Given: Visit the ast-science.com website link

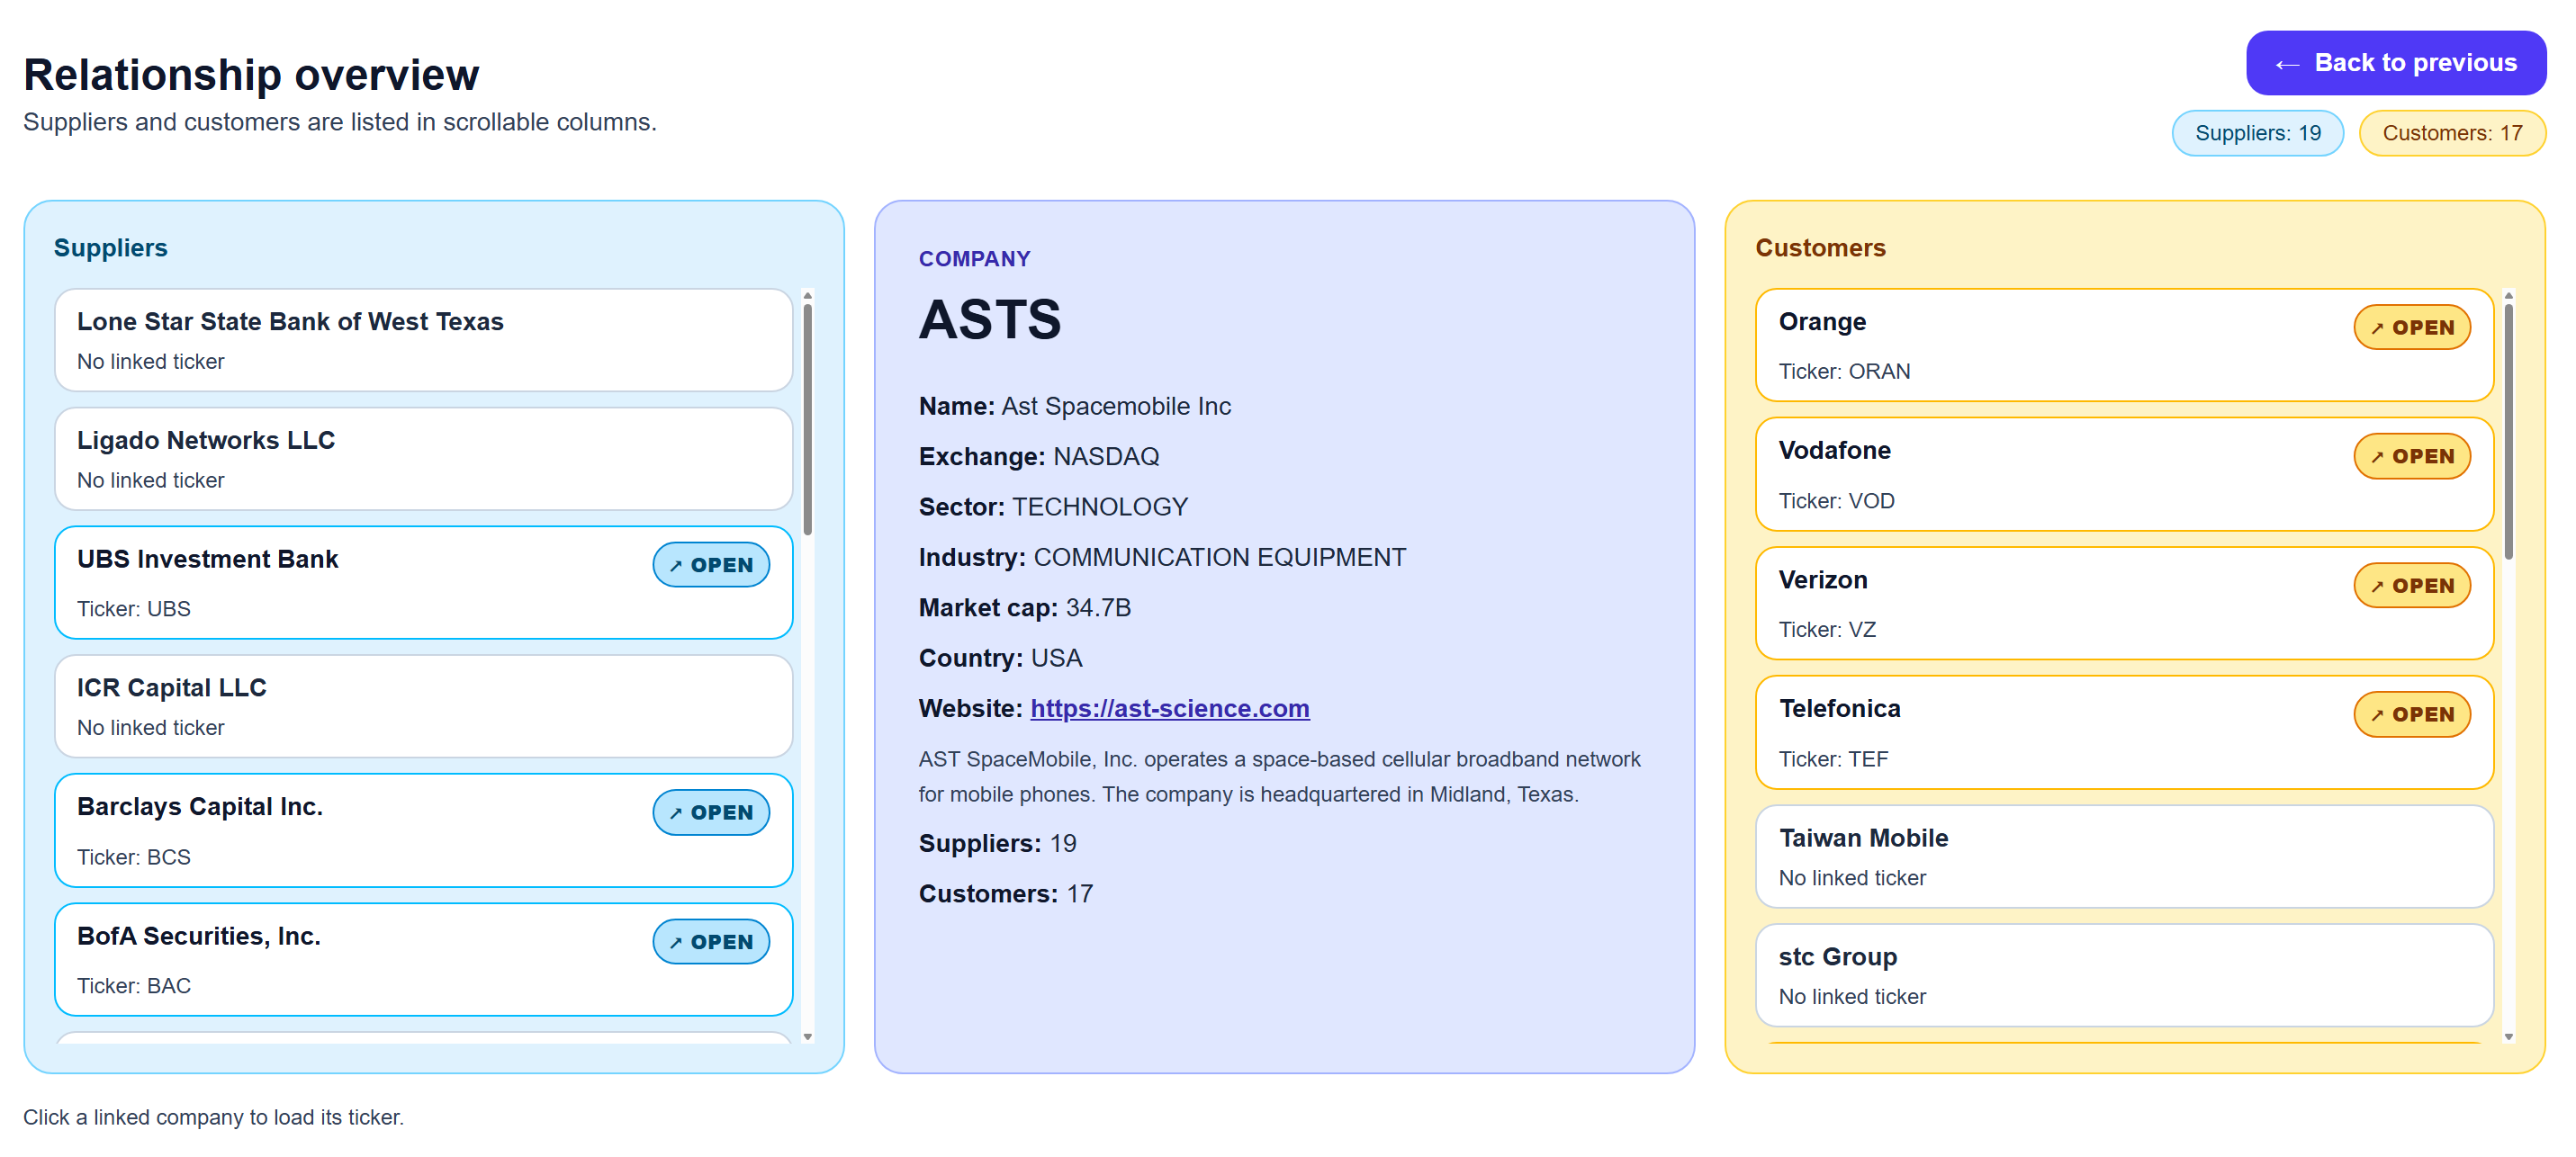Looking at the screenshot, I should (x=1169, y=708).
